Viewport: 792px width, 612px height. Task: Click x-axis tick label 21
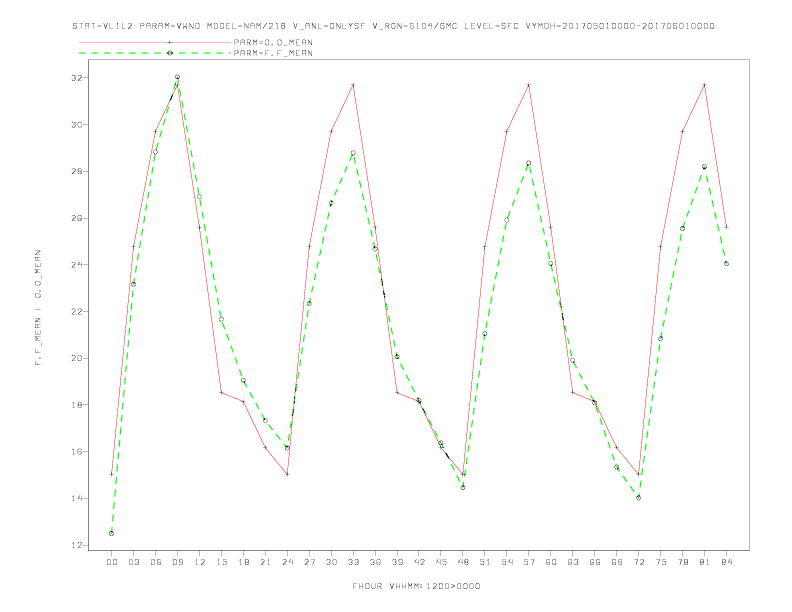(x=265, y=562)
